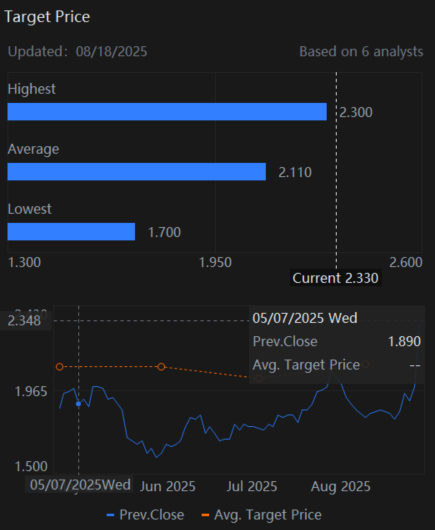
Task: Click the 2.600 bar chart axis label
Action: (x=406, y=262)
